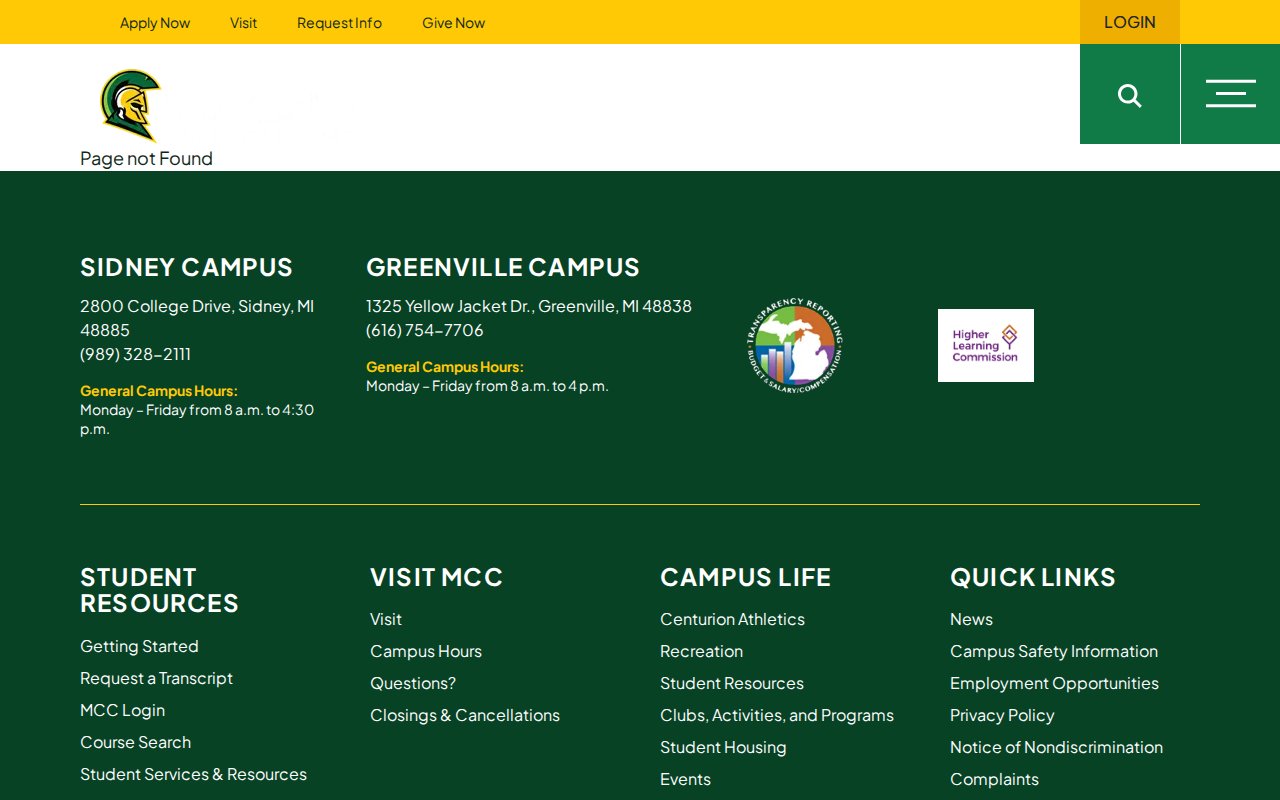Open the hamburger navigation menu
Image resolution: width=1280 pixels, height=800 pixels.
click(1230, 94)
